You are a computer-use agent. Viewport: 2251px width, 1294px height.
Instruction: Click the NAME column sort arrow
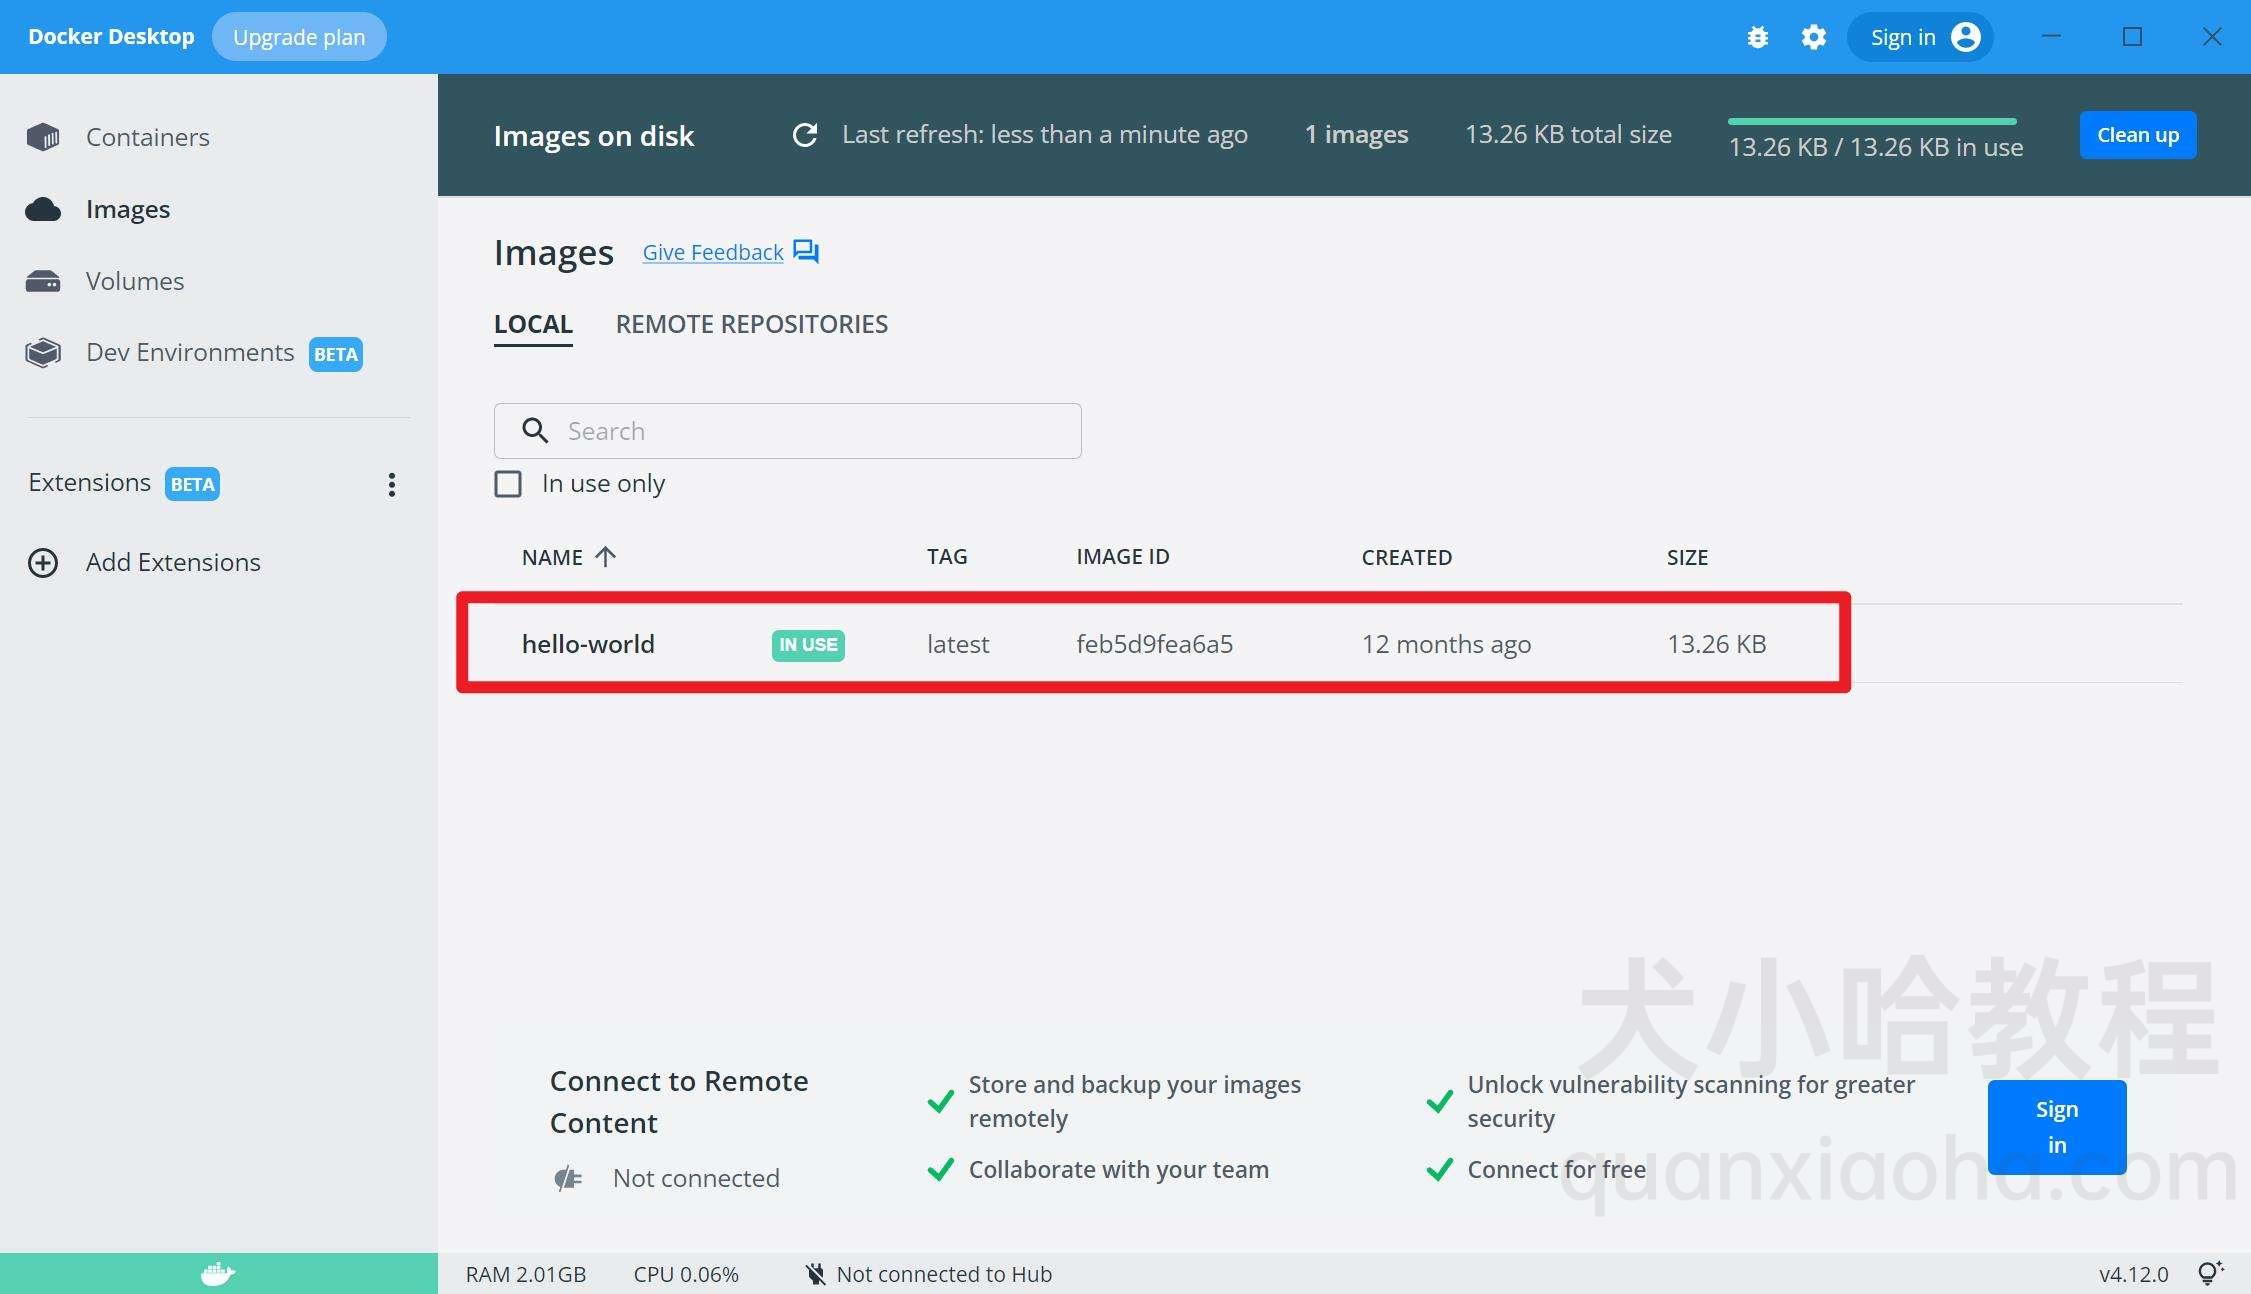point(605,557)
